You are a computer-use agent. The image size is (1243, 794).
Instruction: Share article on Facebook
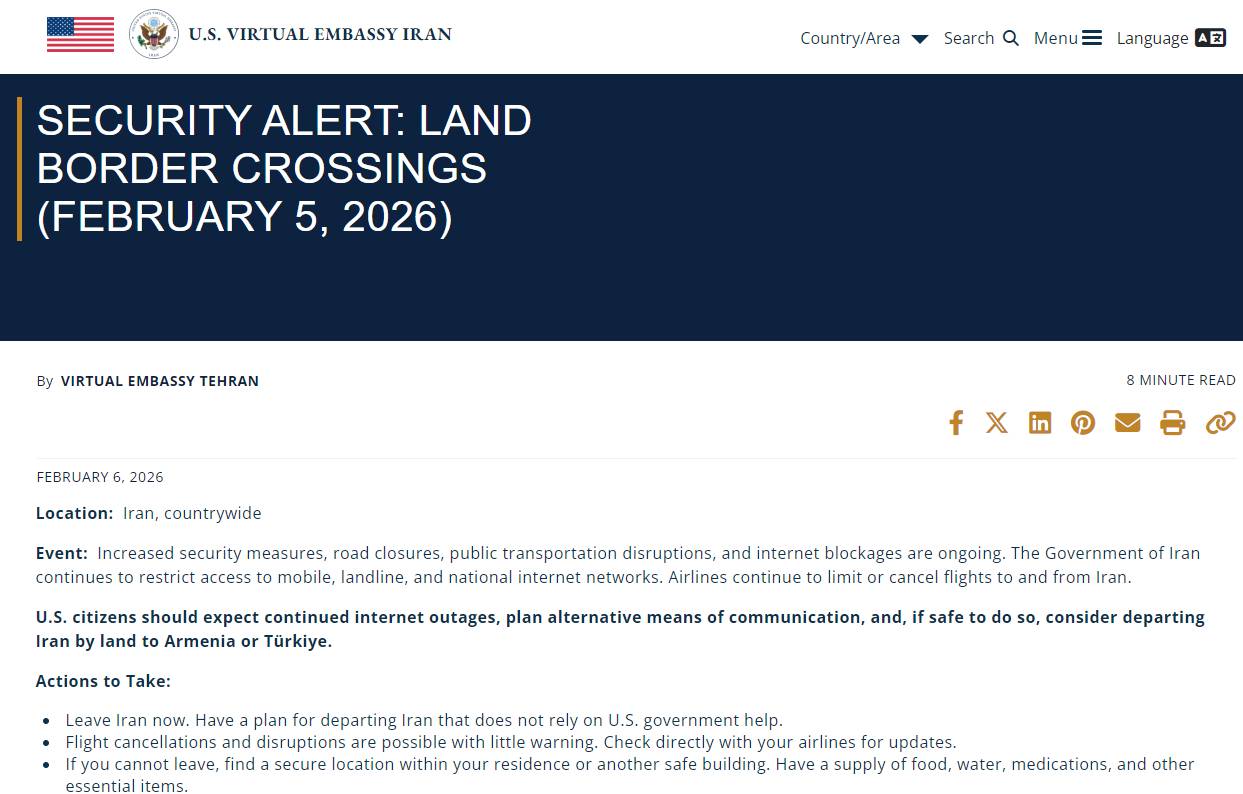[956, 422]
